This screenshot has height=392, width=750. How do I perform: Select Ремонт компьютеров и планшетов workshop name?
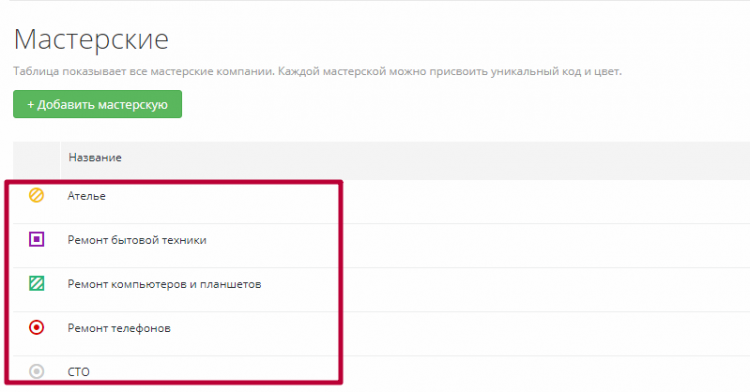coord(164,284)
